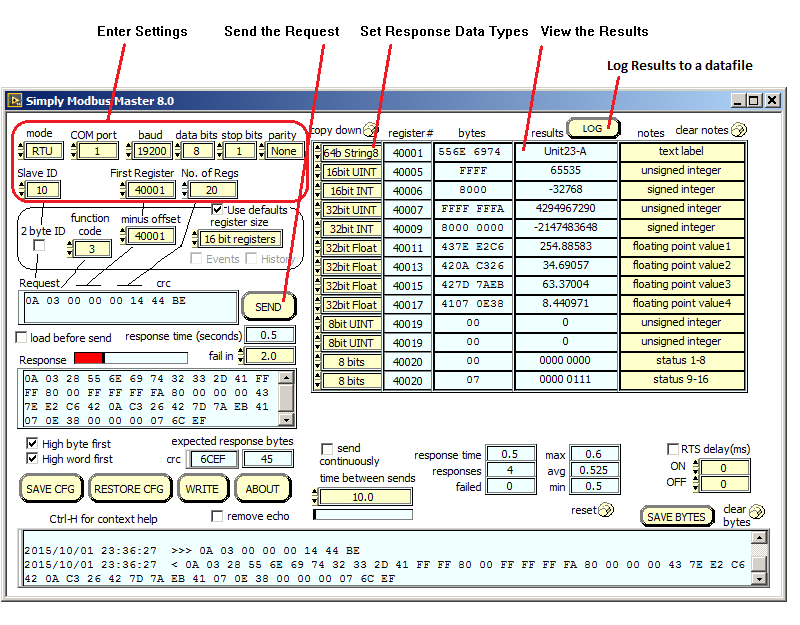The height and width of the screenshot is (625, 800).
Task: Click the Unit23-A result cell
Action: [x=565, y=152]
